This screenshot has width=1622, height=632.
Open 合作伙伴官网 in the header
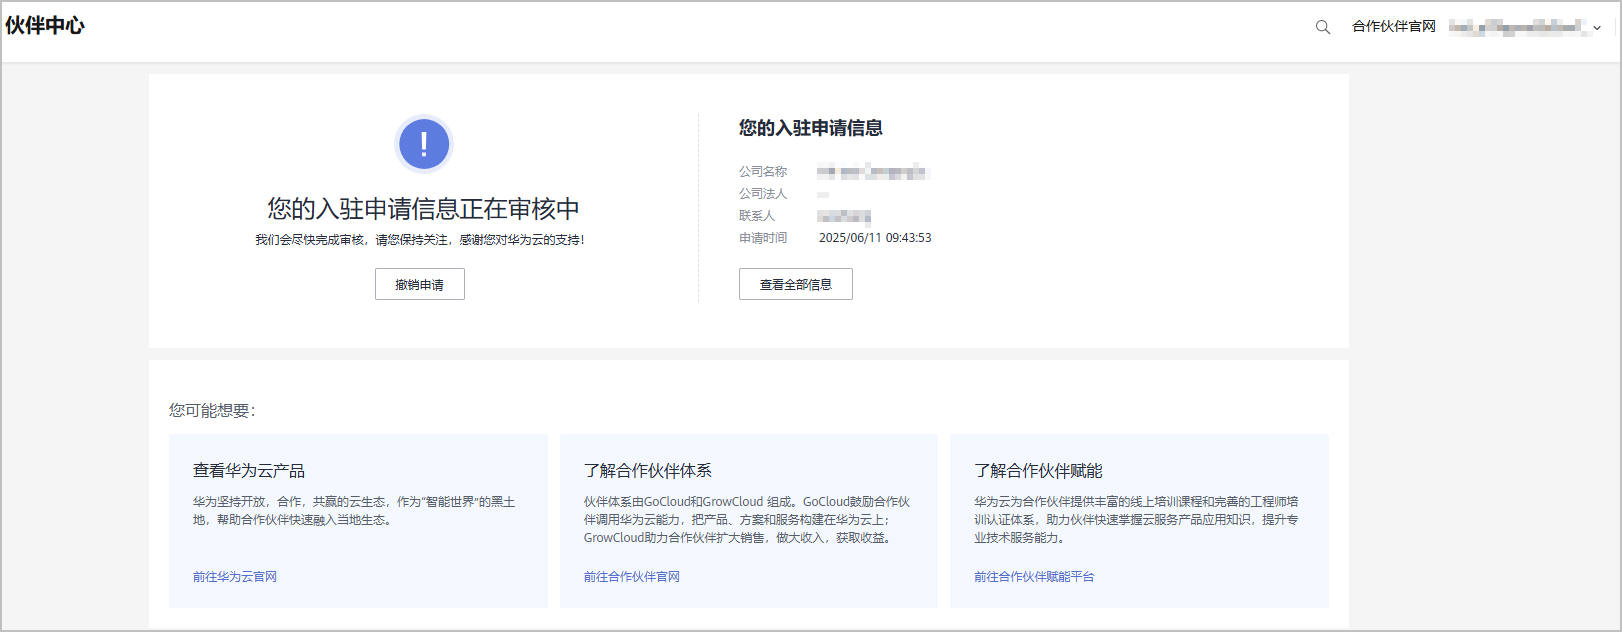(x=1393, y=27)
